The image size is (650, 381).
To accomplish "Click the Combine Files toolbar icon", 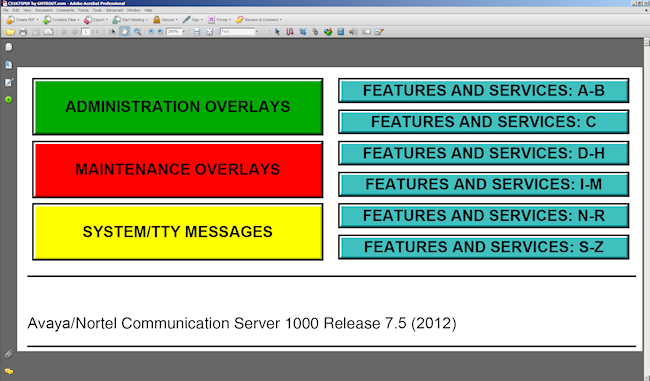I will [47, 19].
